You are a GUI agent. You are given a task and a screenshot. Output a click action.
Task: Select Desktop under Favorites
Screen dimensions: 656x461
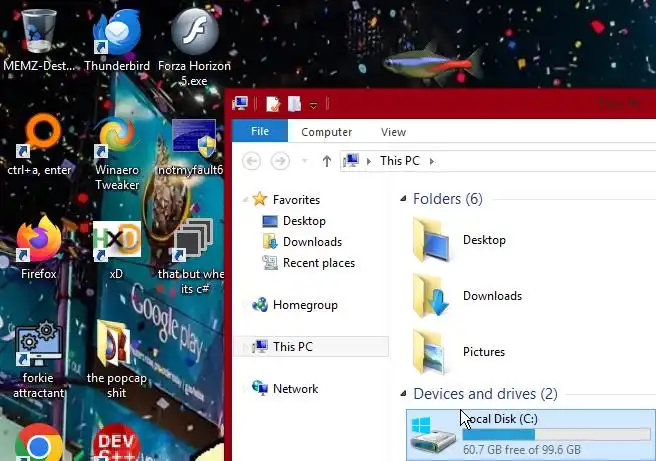(x=304, y=220)
